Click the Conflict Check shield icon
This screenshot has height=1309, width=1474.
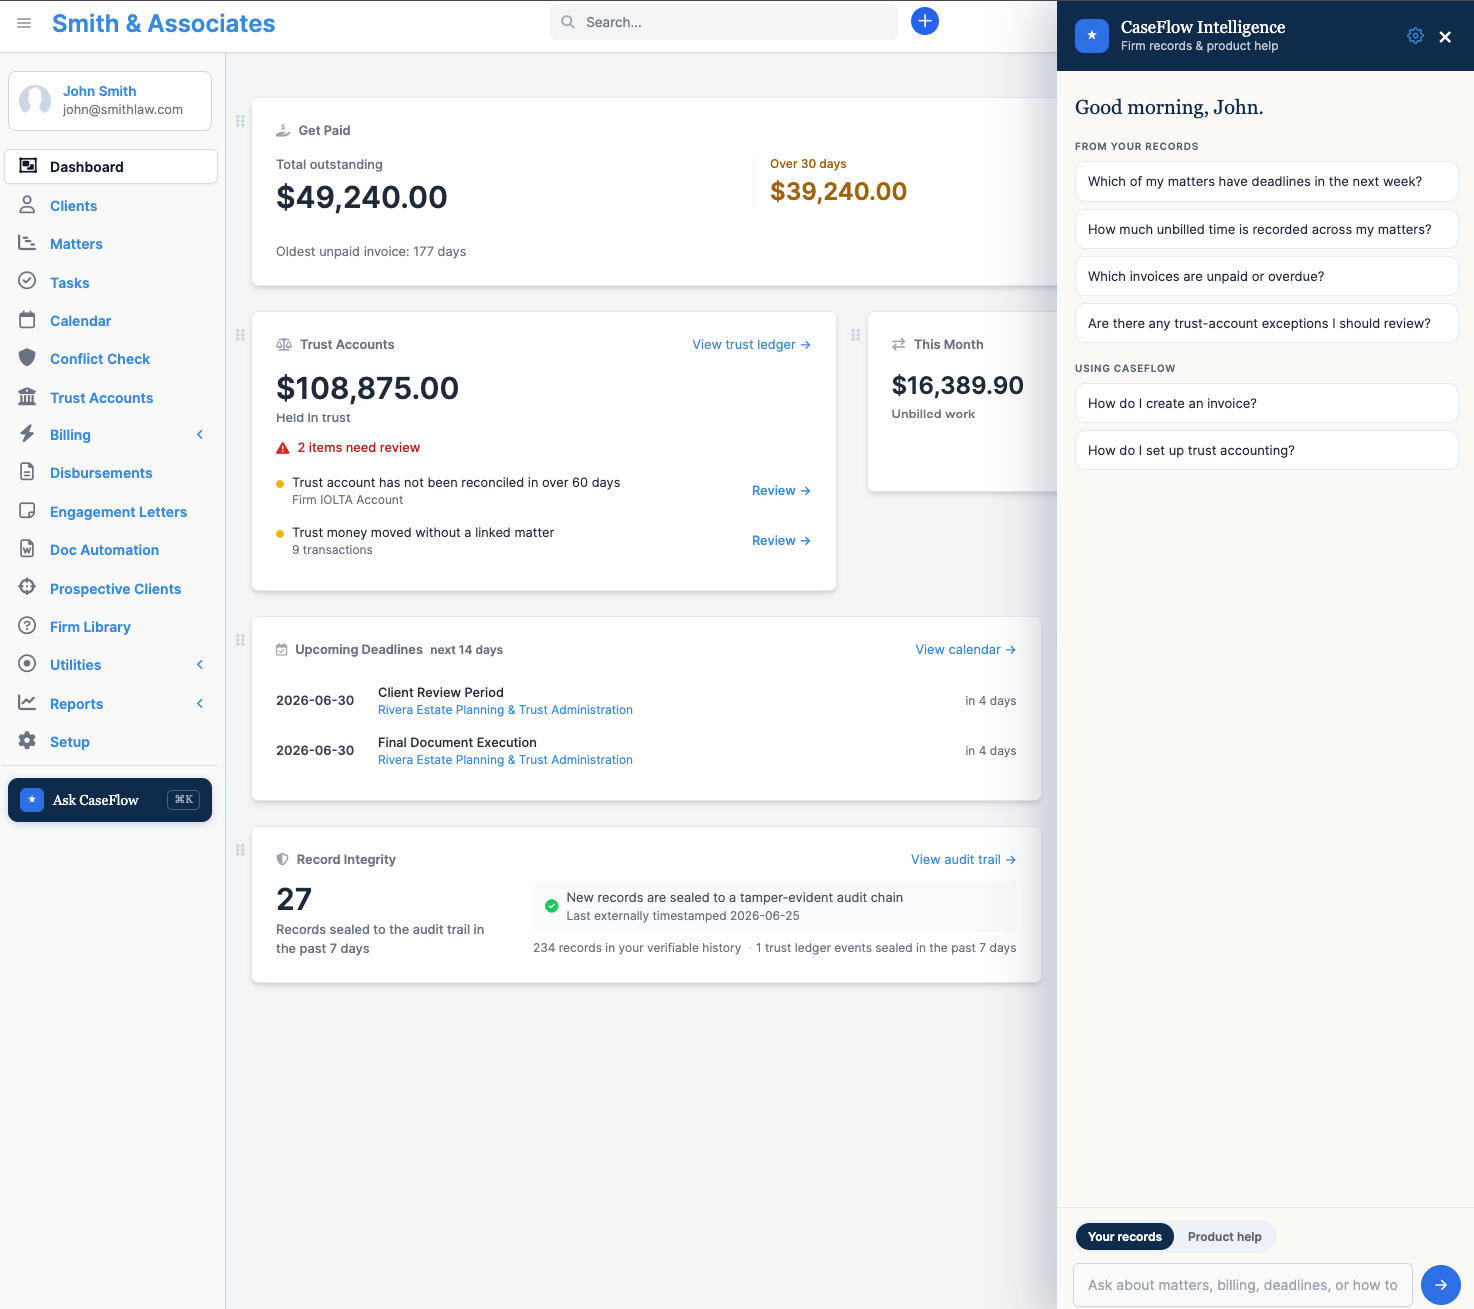click(27, 358)
